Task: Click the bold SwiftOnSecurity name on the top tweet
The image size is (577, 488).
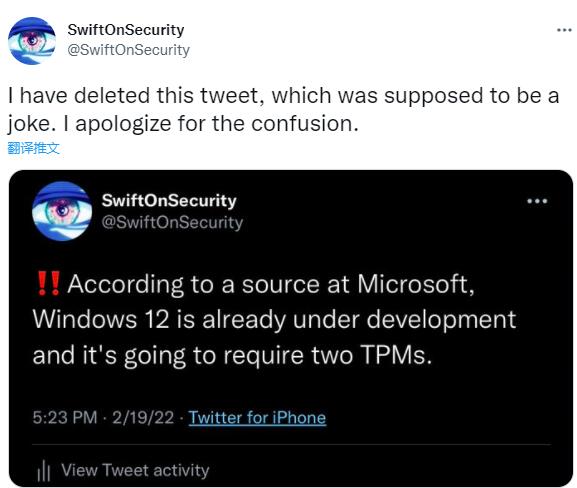Action: click(x=126, y=30)
